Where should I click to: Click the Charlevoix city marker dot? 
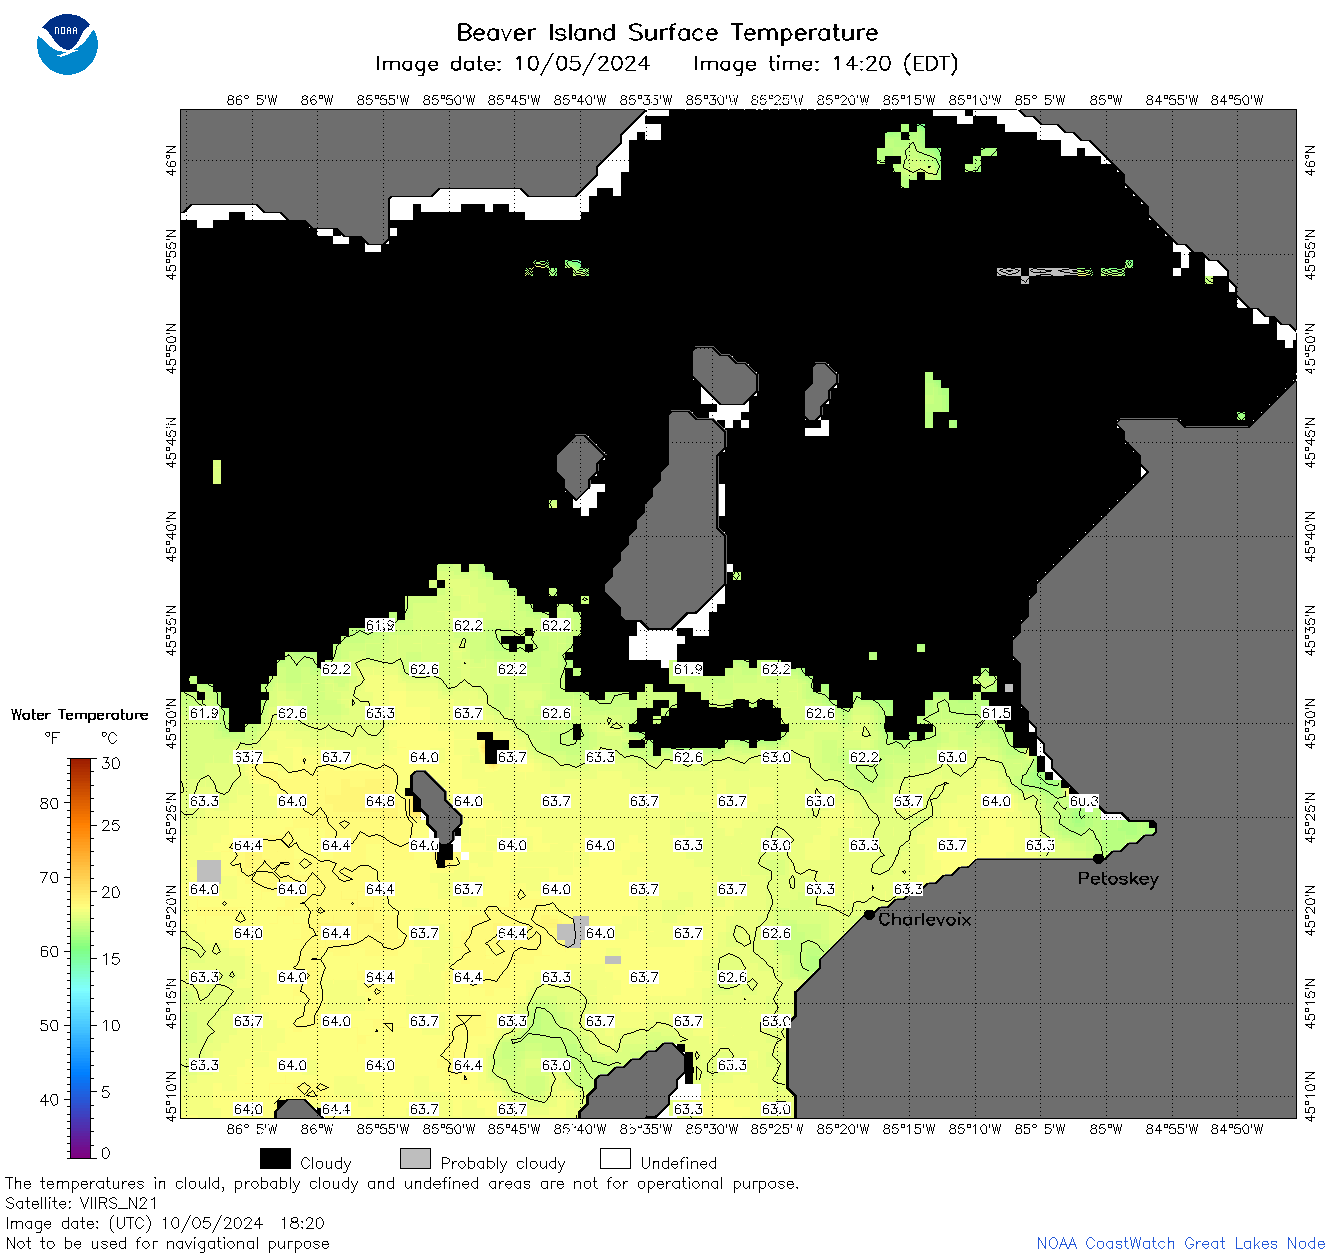tap(869, 914)
